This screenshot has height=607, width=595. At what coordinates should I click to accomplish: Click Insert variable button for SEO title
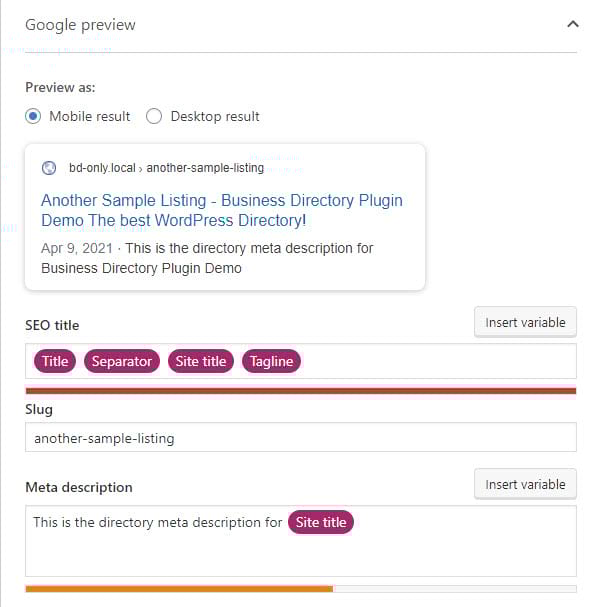pyautogui.click(x=525, y=322)
